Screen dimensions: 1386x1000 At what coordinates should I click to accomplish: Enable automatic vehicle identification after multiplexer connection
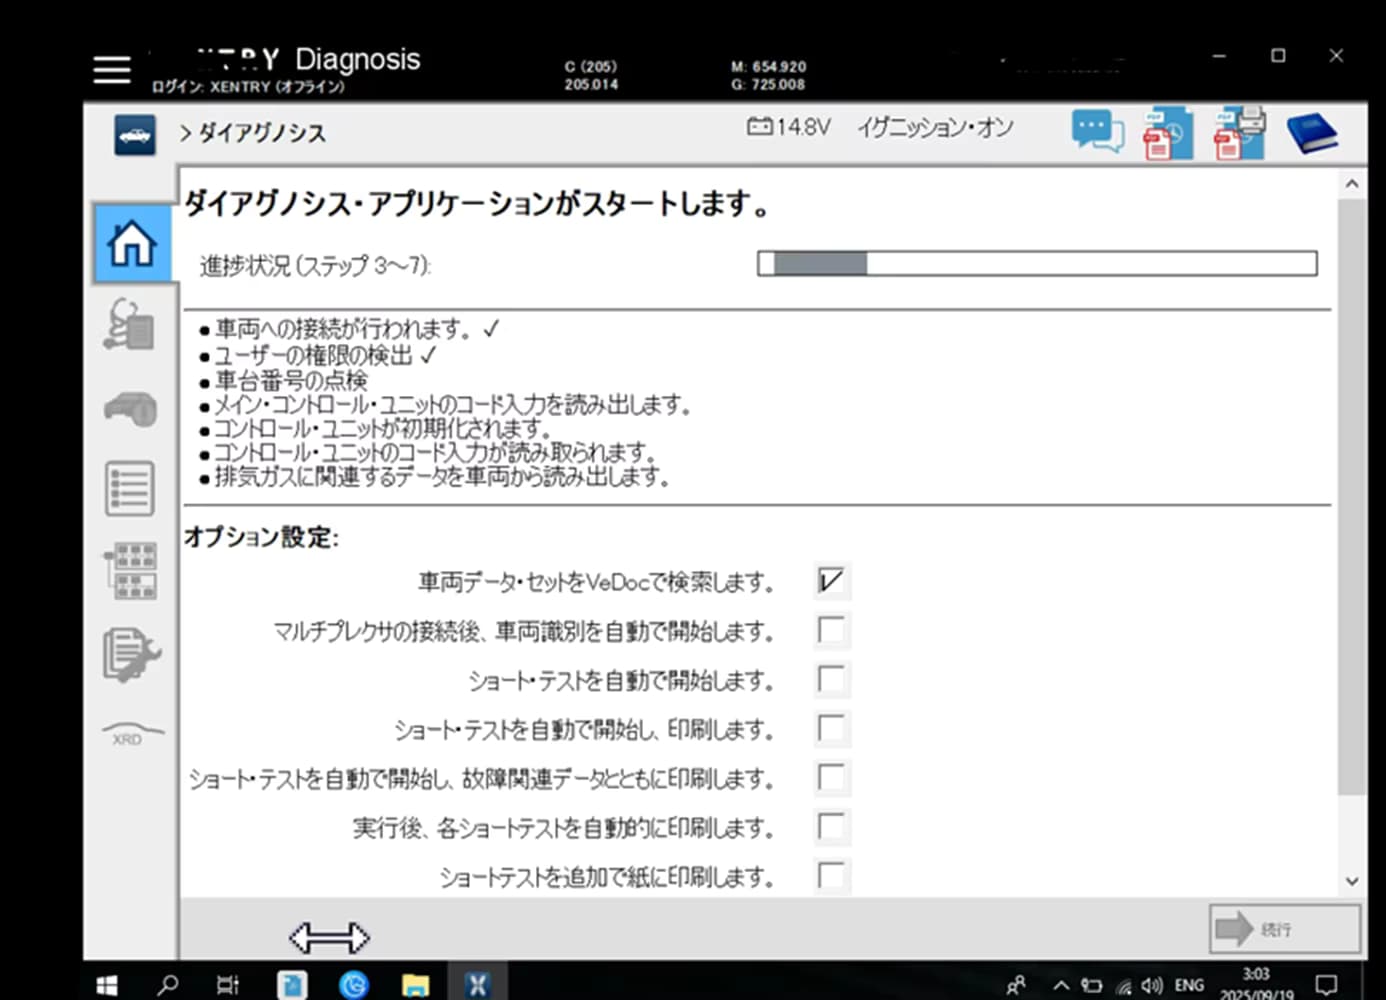tap(831, 630)
